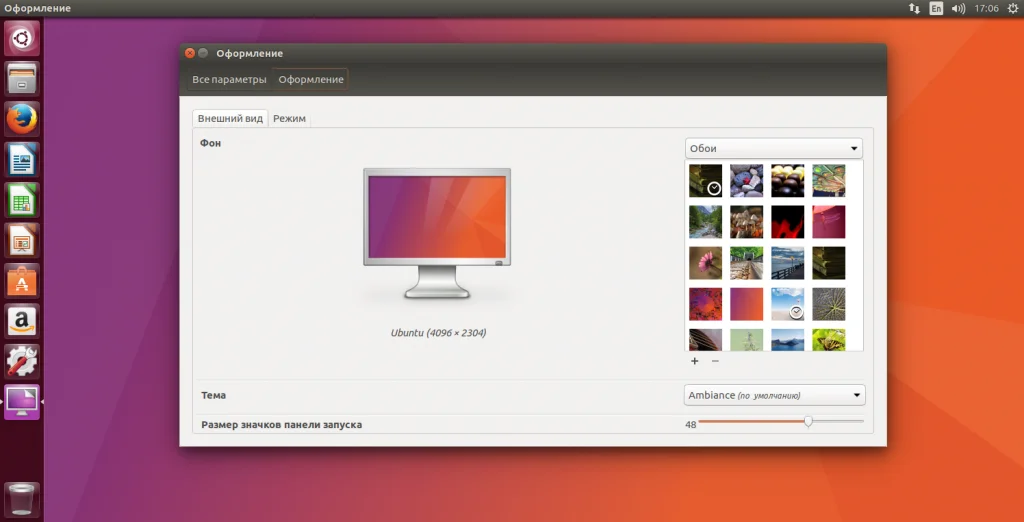The width and height of the screenshot is (1024, 522).
Task: Launch LibreOffice Writer from the dock
Action: 22,160
